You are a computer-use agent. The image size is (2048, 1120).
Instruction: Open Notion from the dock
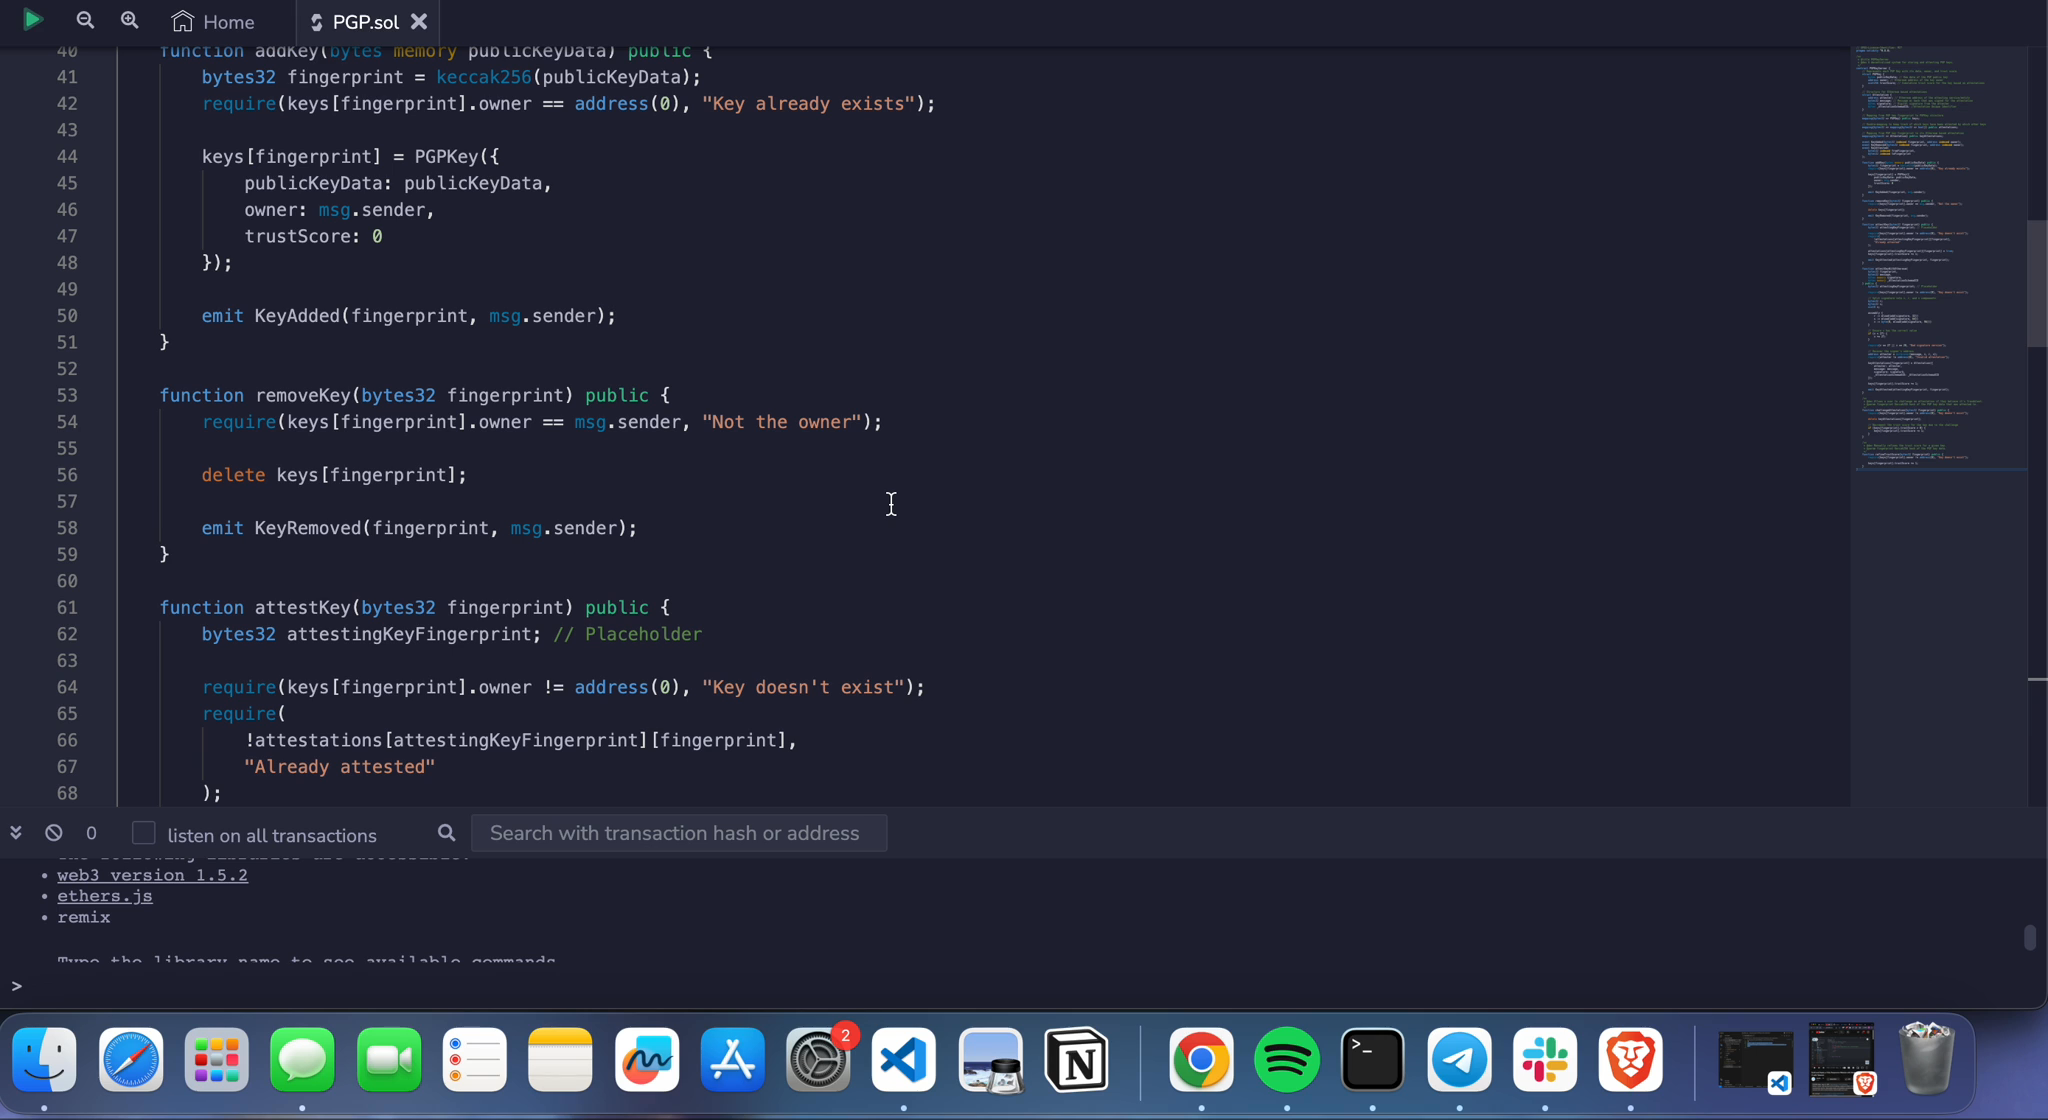pyautogui.click(x=1077, y=1060)
